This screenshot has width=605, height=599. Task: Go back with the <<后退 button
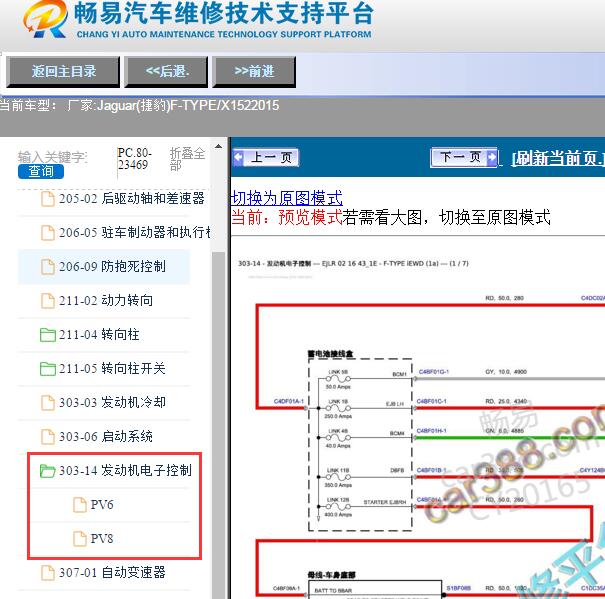point(166,72)
